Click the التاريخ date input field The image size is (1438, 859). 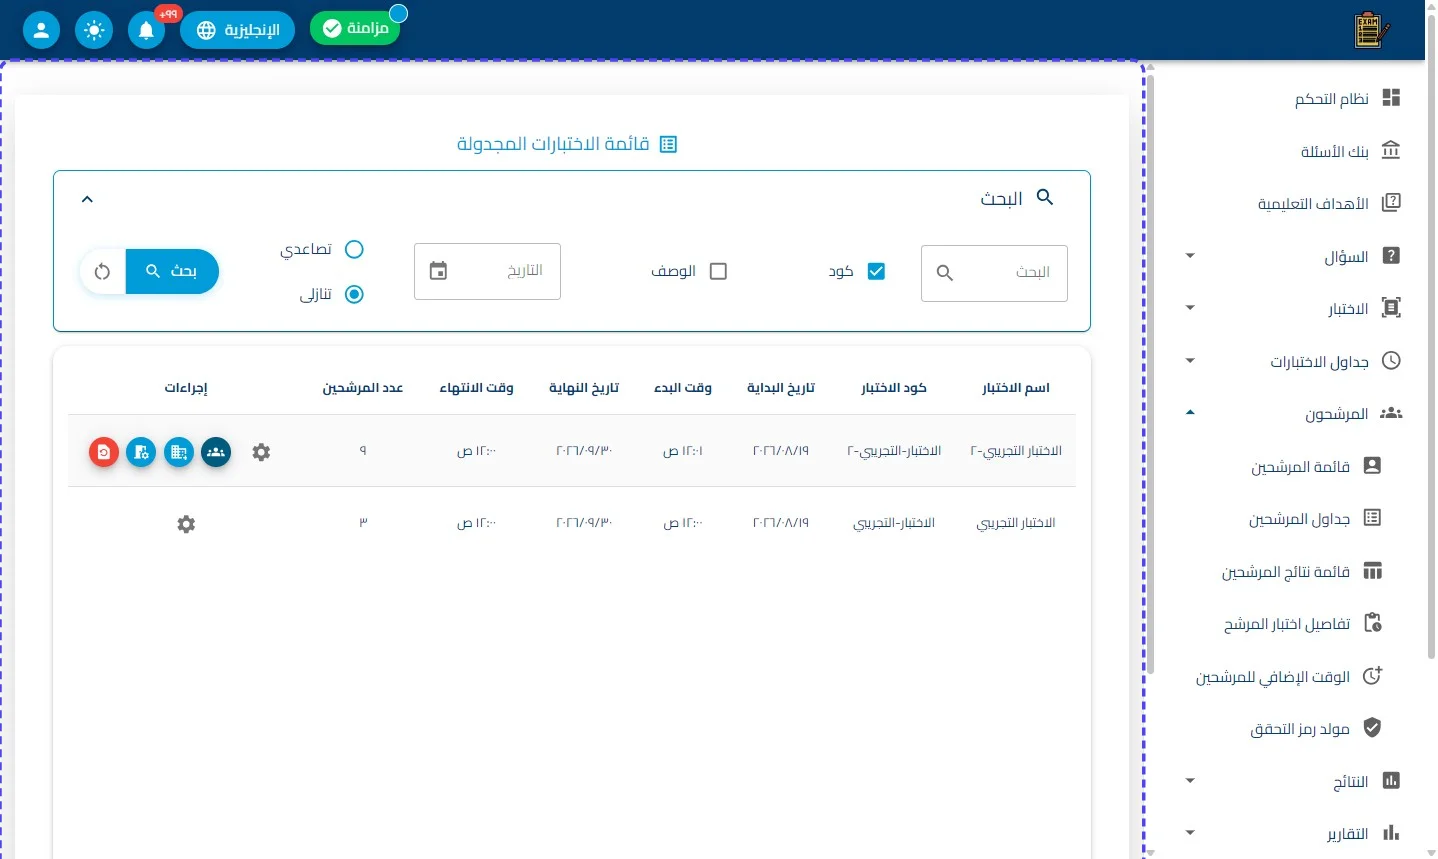[487, 271]
